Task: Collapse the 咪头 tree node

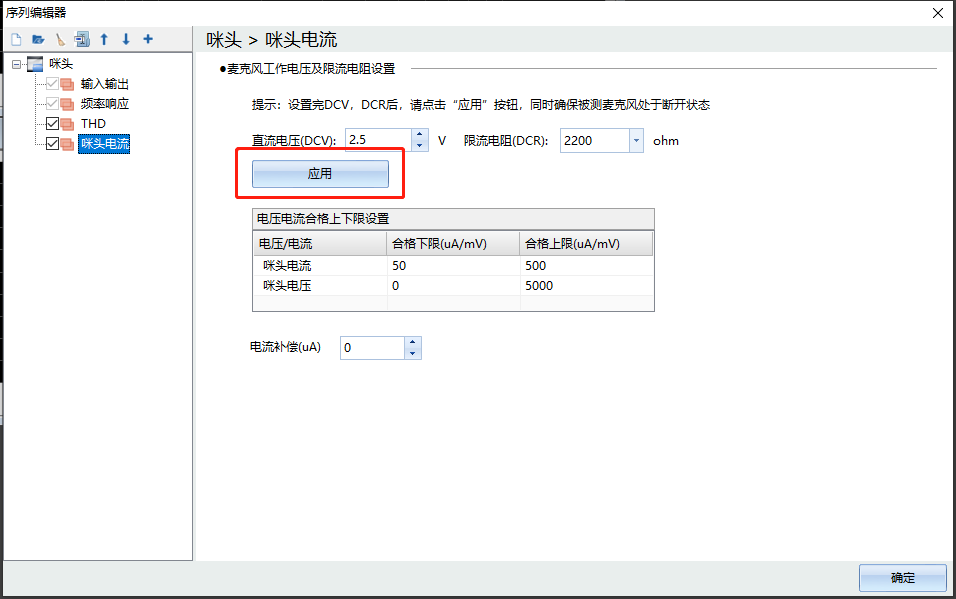Action: (x=16, y=64)
